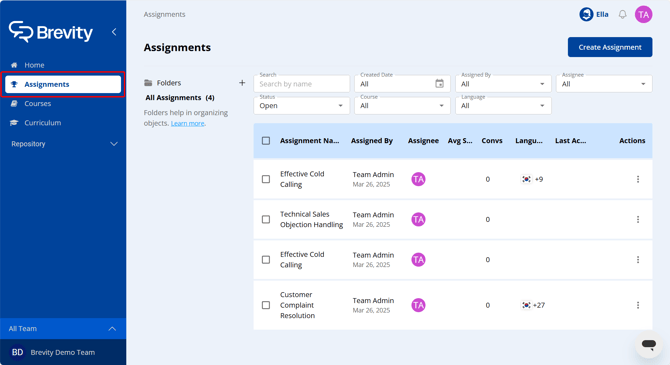The height and width of the screenshot is (365, 670).
Task: Open Technical Sales Objection Handling assignment
Action: click(x=311, y=219)
